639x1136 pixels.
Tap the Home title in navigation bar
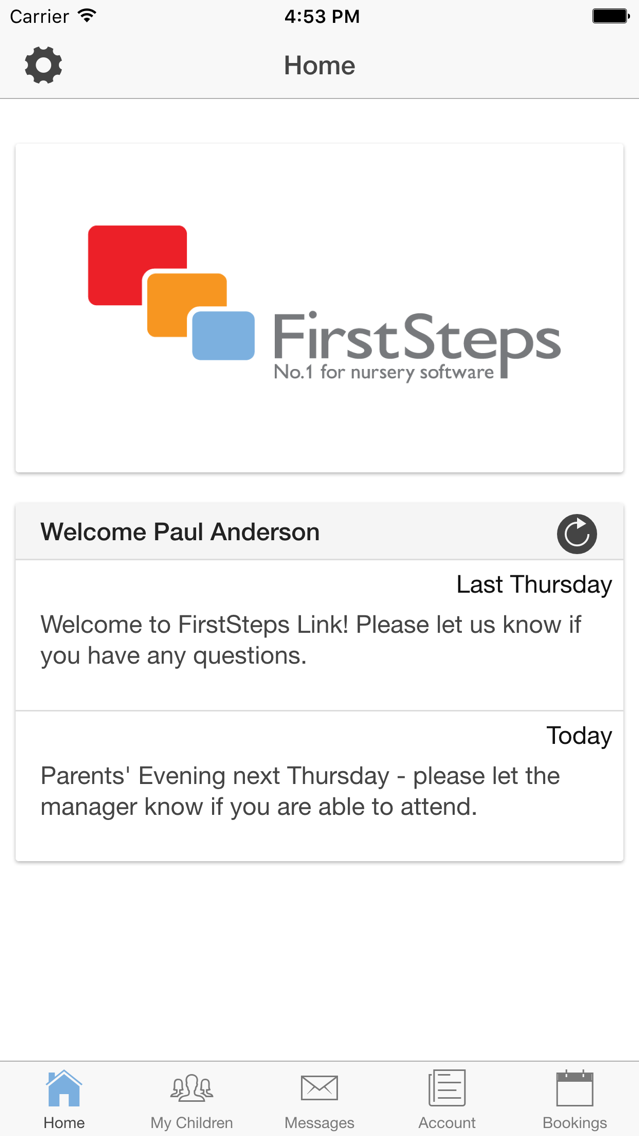pos(320,65)
